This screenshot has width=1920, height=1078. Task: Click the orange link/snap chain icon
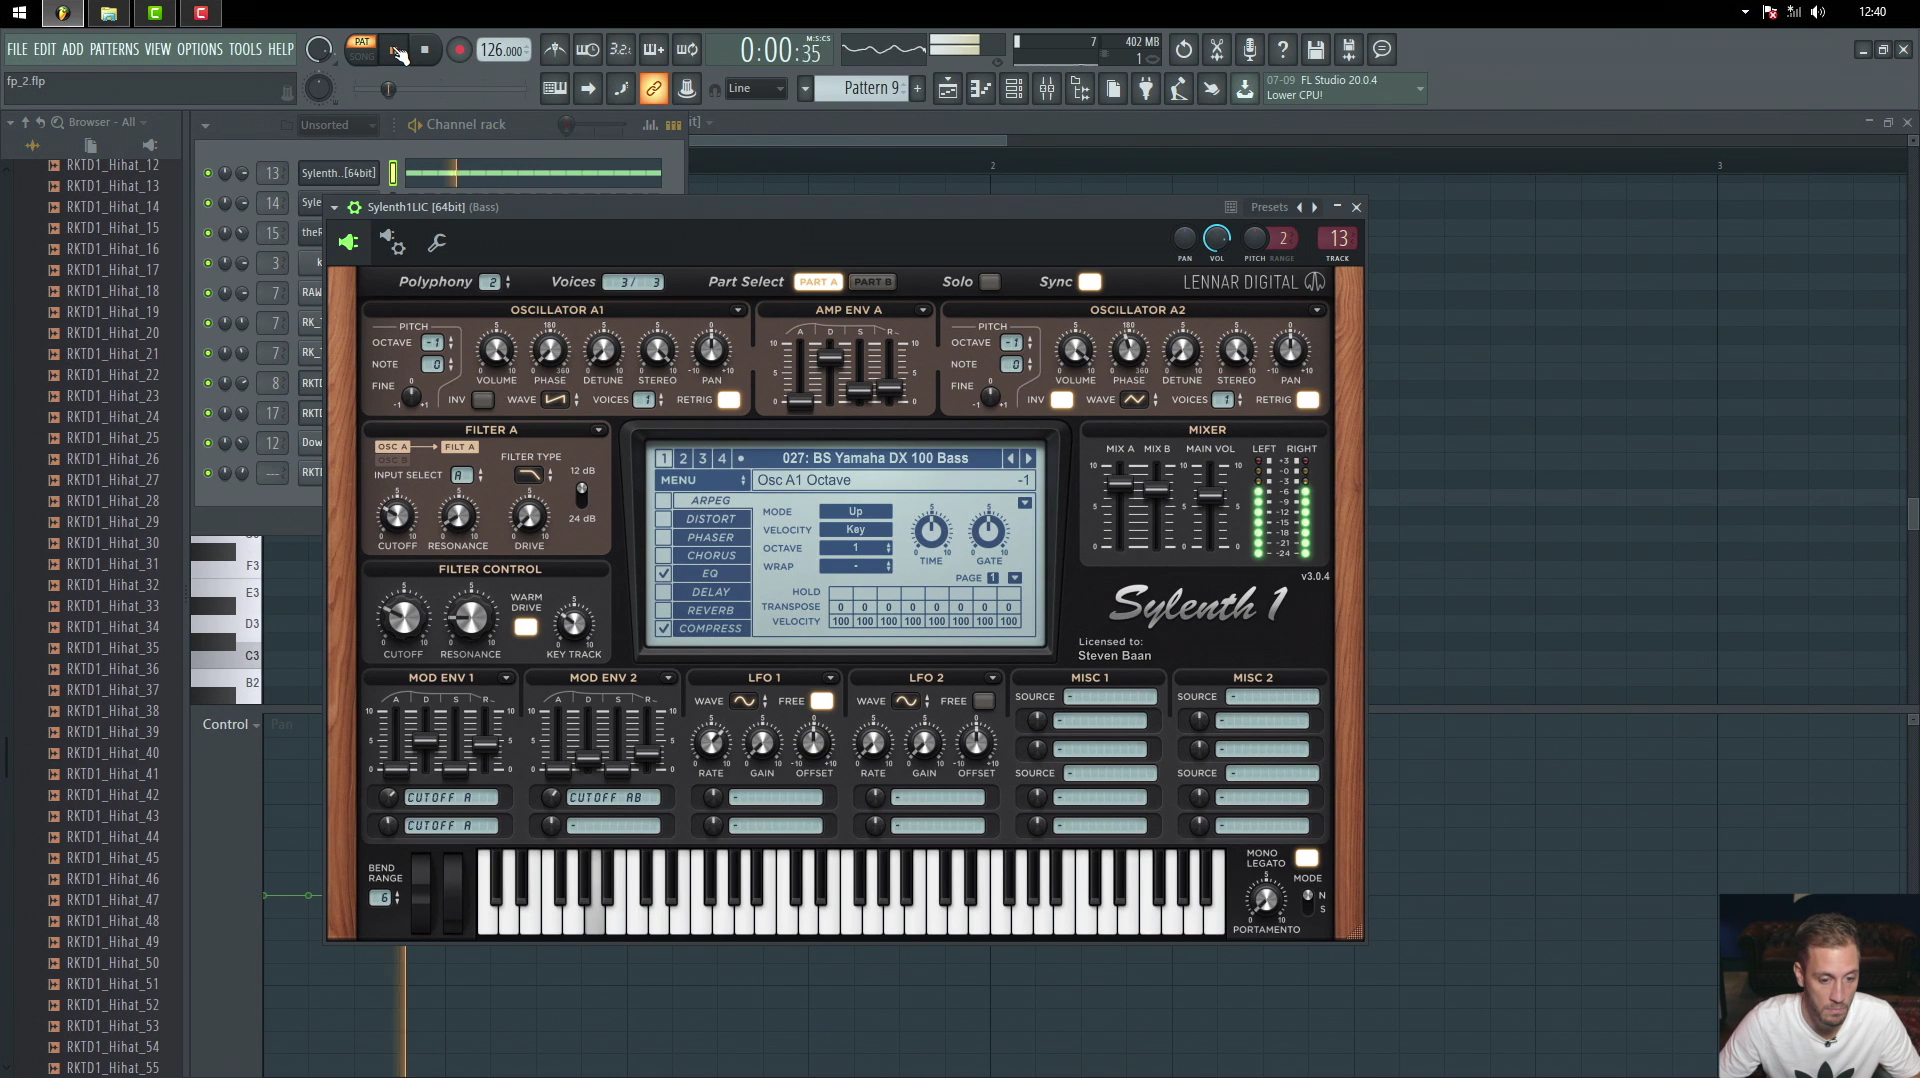[653, 89]
